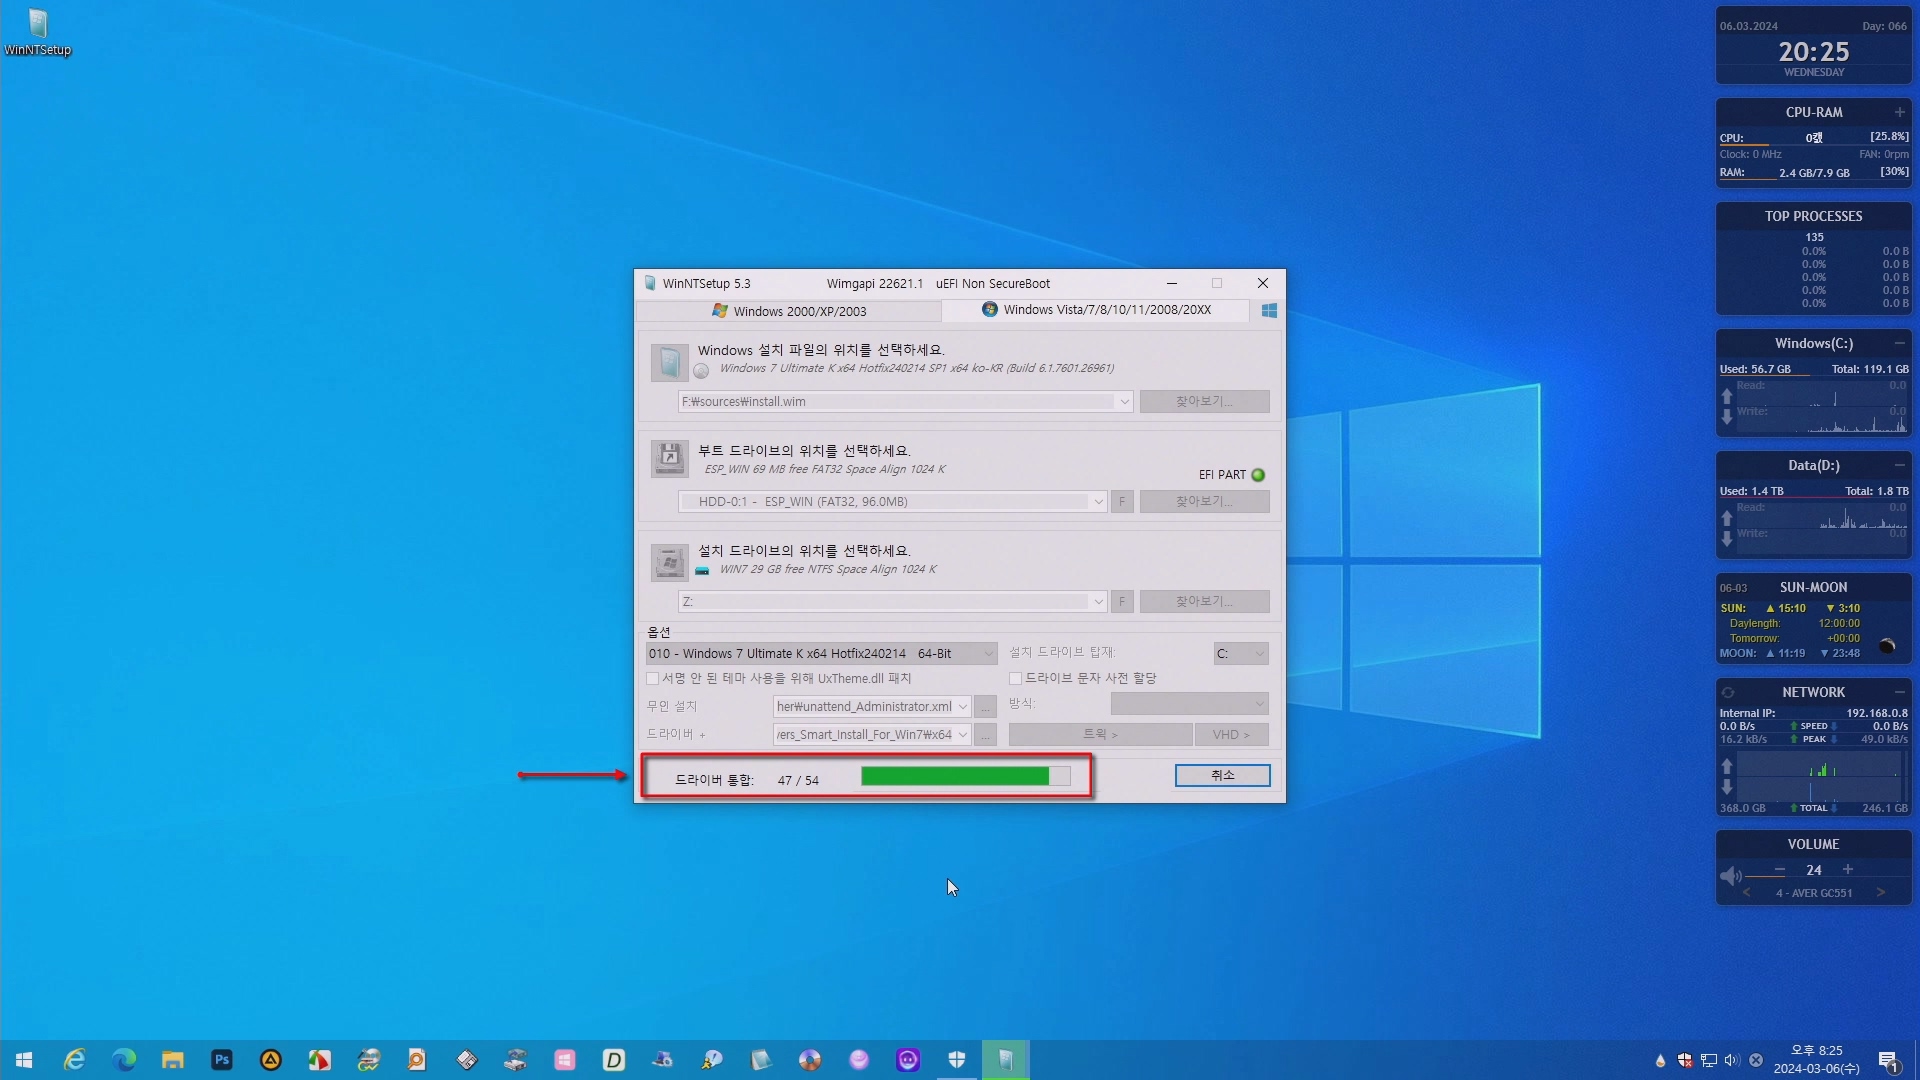Open the disc-shaped taskbar icon
The height and width of the screenshot is (1080, 1920).
coord(809,1060)
